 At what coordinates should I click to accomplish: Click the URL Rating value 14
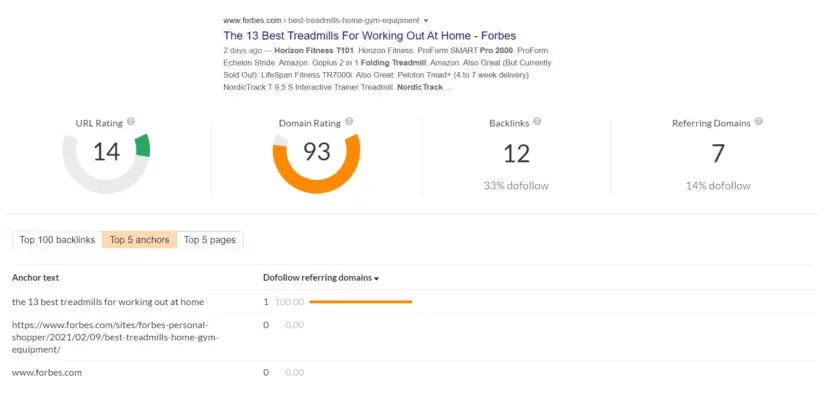pyautogui.click(x=106, y=153)
